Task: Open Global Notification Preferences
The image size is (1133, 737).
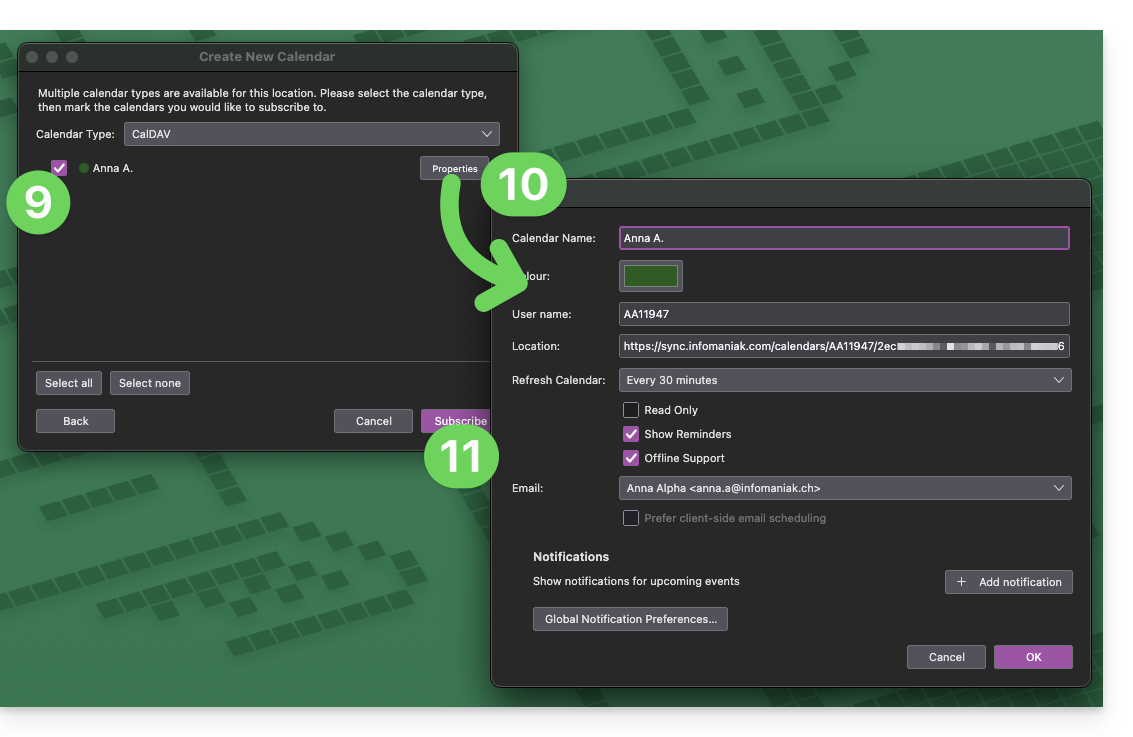Action: coord(630,619)
